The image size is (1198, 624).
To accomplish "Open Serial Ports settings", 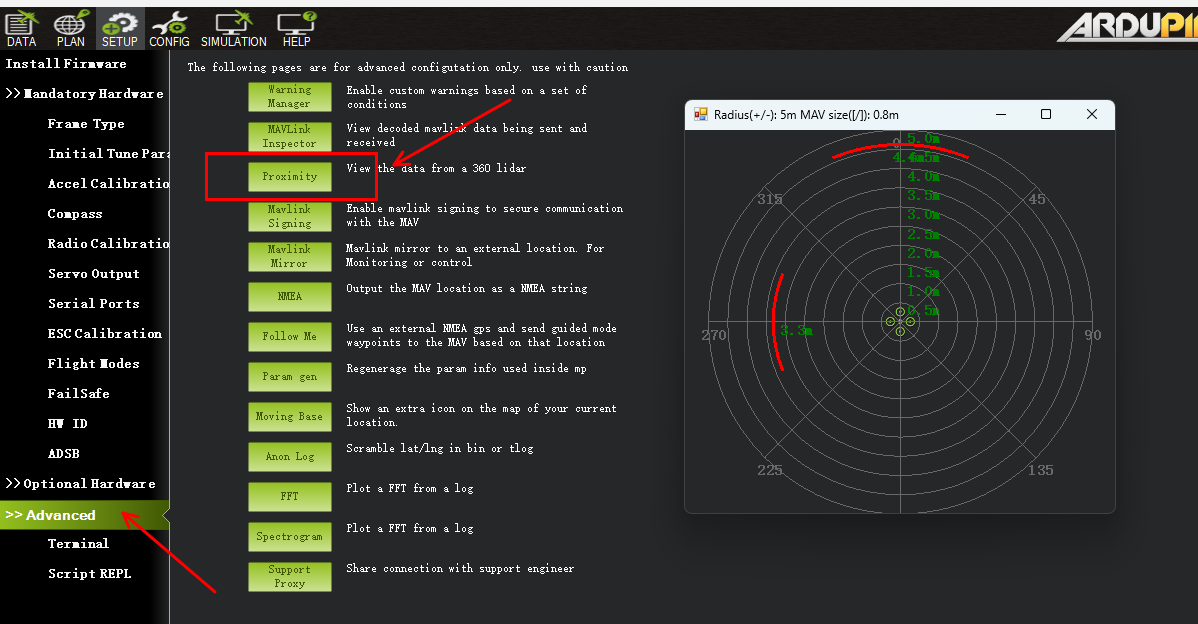I will coord(93,304).
